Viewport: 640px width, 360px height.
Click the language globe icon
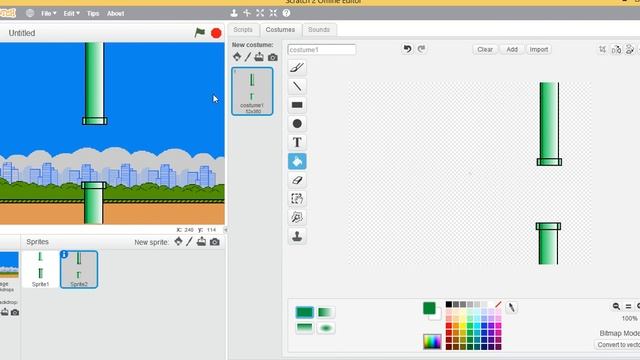click(30, 13)
